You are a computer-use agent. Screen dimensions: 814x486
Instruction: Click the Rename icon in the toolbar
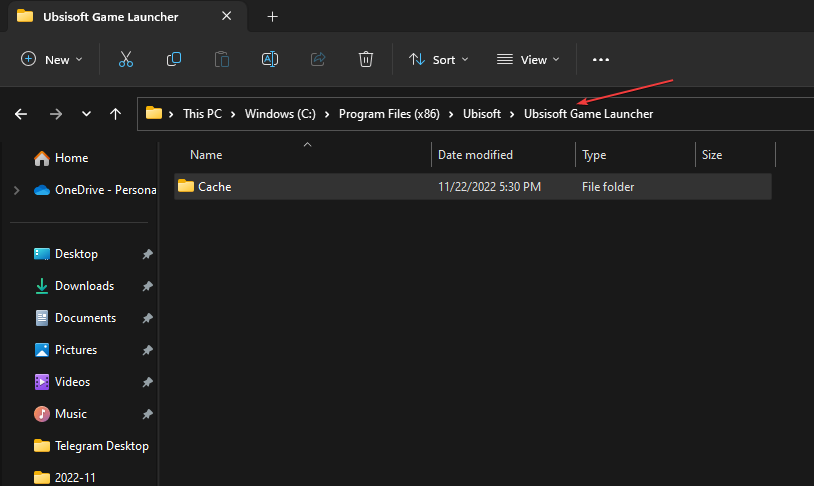point(269,59)
